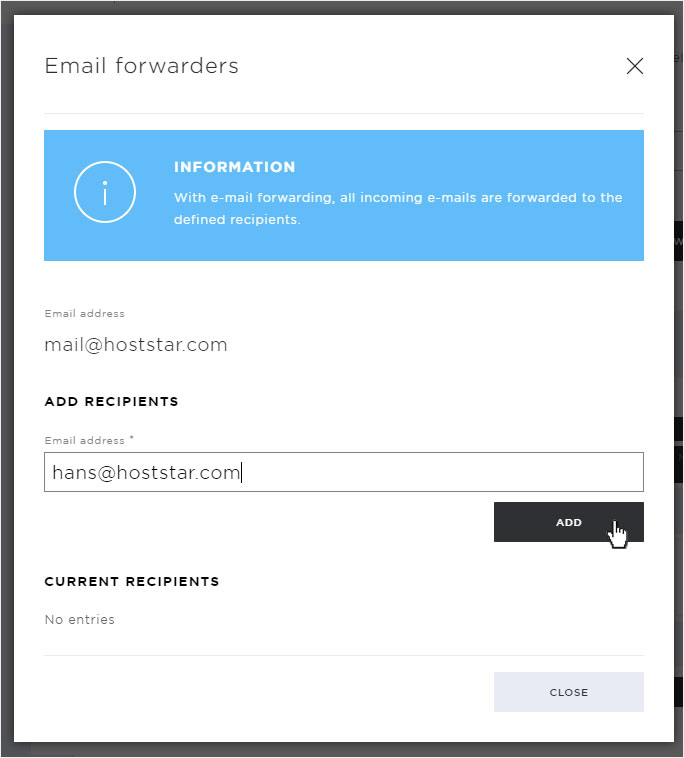Click the Email forwarders dialog title

pyautogui.click(x=142, y=66)
